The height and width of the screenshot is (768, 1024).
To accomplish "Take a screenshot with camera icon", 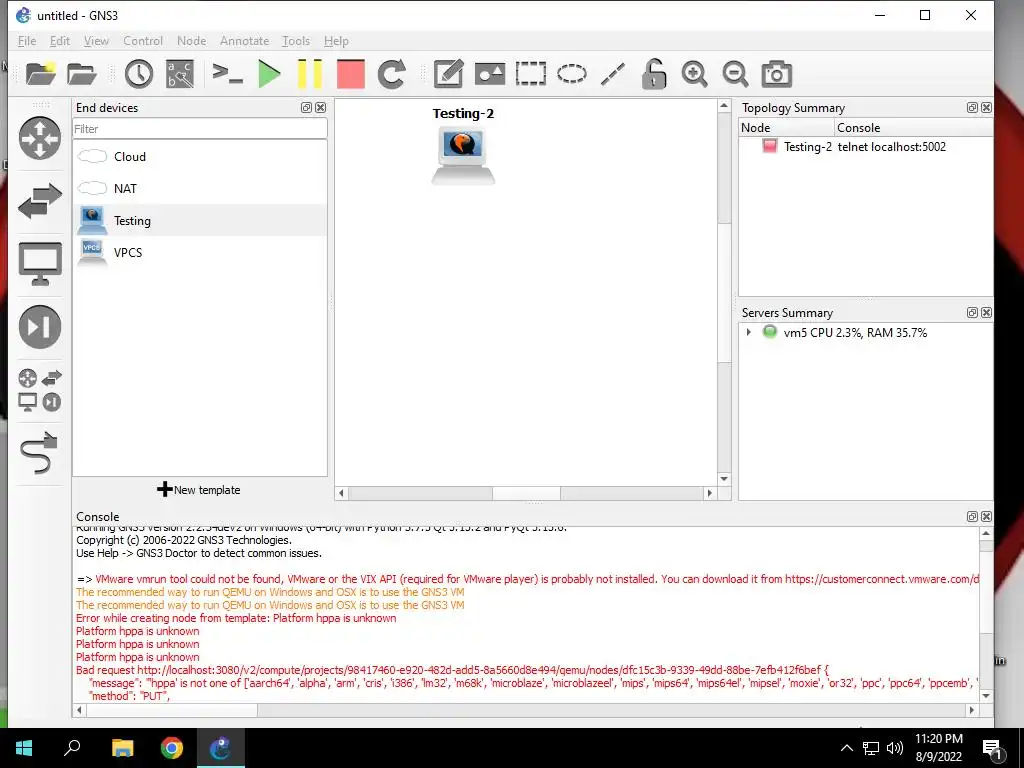I will pyautogui.click(x=776, y=74).
